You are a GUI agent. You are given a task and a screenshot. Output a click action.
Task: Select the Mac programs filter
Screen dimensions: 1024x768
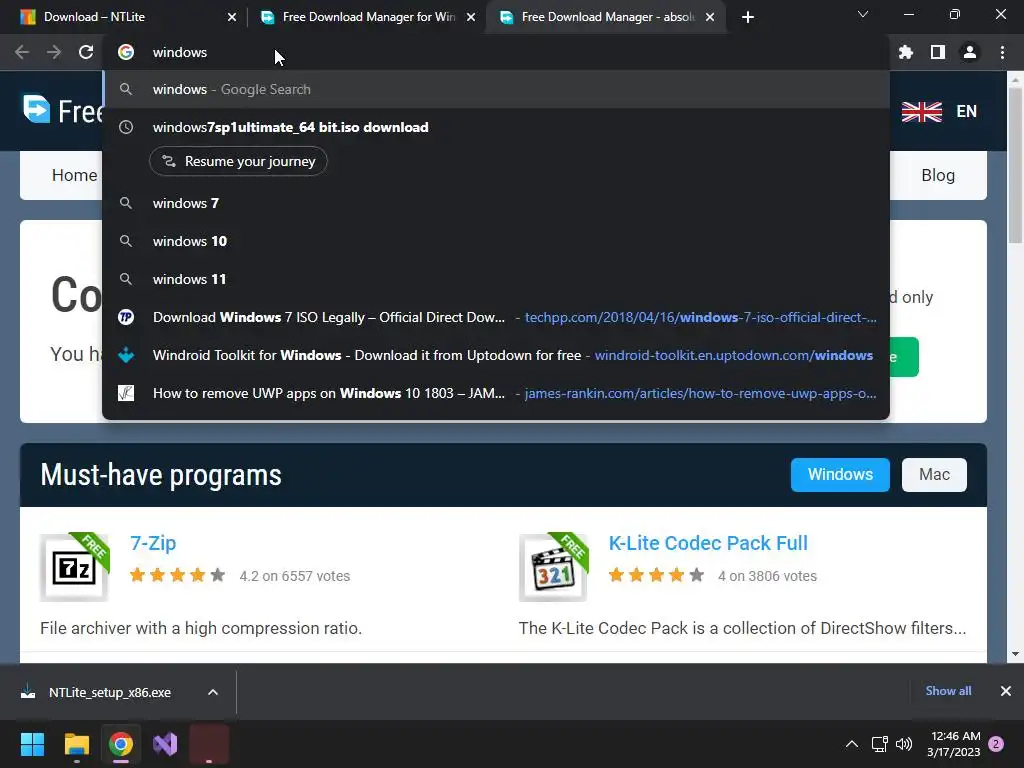pos(934,475)
